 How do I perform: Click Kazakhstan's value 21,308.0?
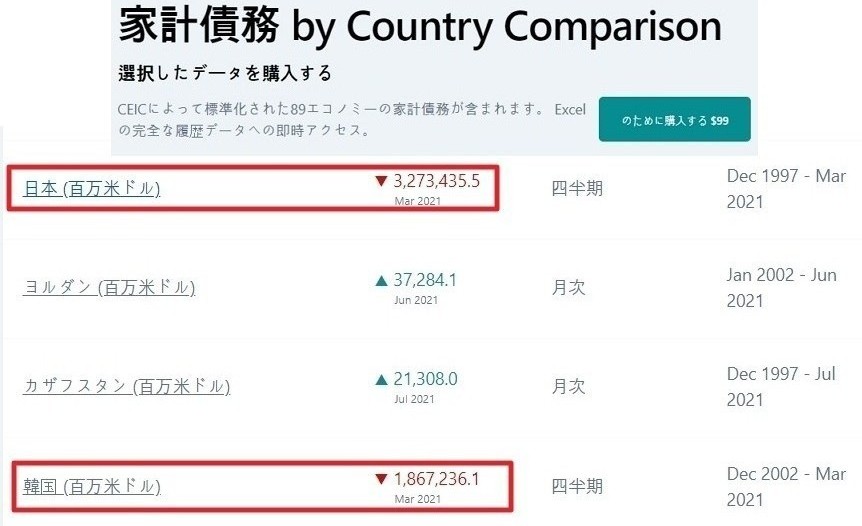click(425, 379)
